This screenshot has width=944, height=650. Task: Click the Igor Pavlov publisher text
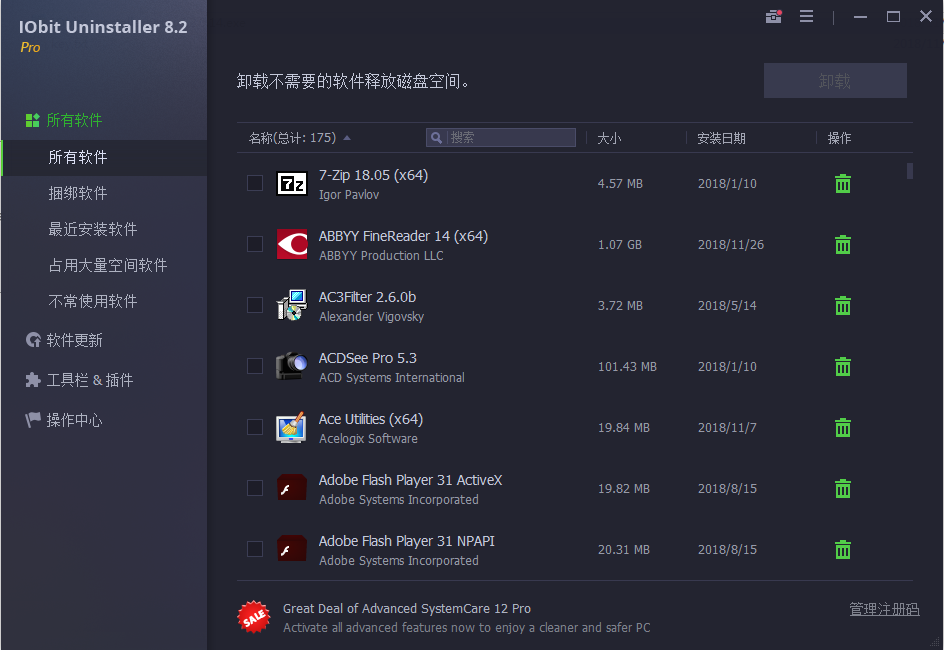tap(349, 195)
